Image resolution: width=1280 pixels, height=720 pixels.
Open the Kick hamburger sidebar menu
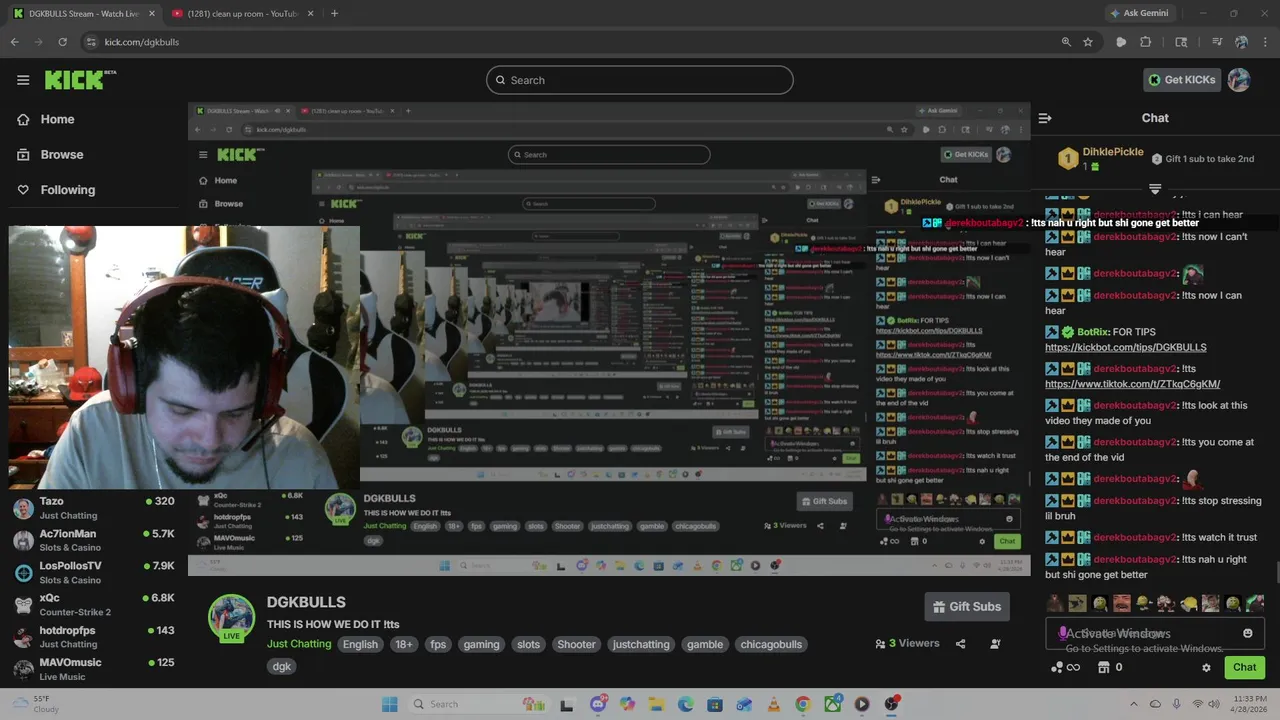coord(23,80)
